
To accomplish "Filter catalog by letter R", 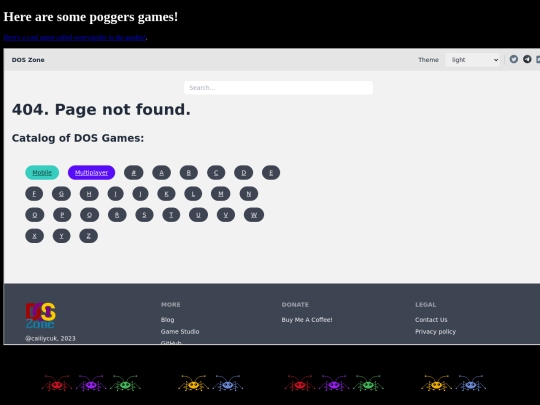I will click(117, 215).
